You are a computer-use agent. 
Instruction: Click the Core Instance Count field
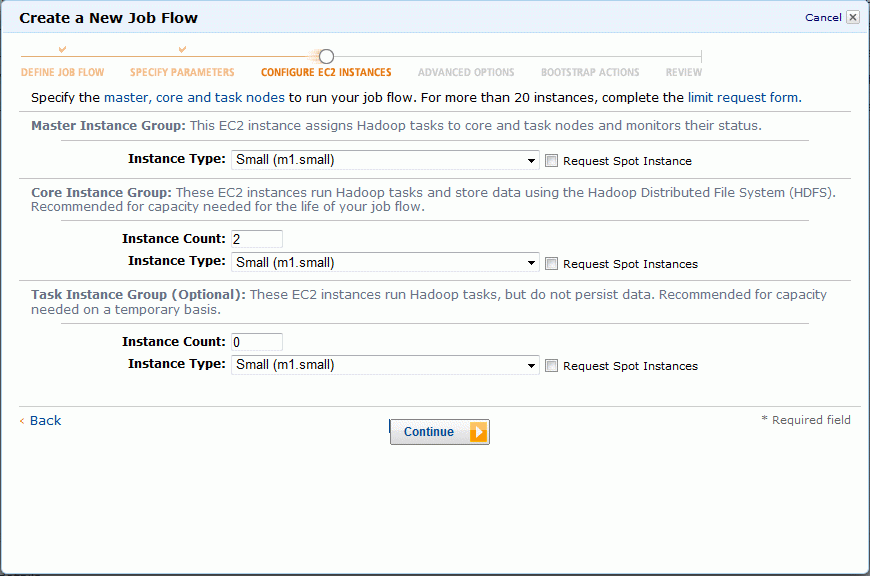[x=257, y=239]
